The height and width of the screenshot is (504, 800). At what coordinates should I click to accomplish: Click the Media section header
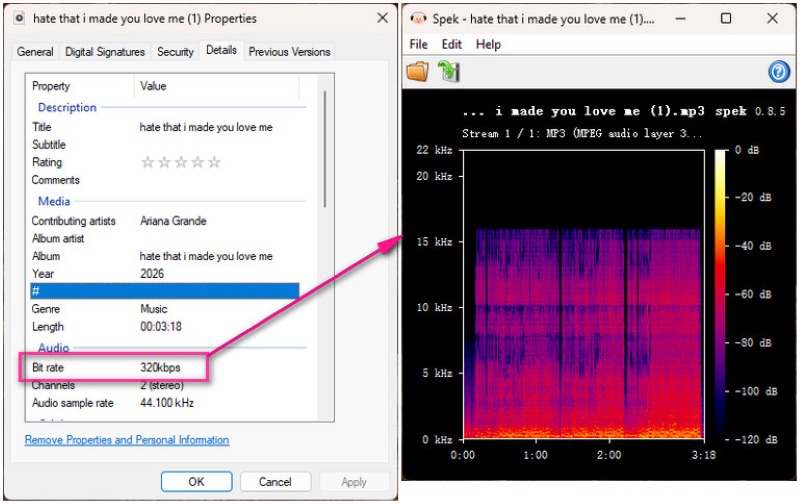[54, 201]
